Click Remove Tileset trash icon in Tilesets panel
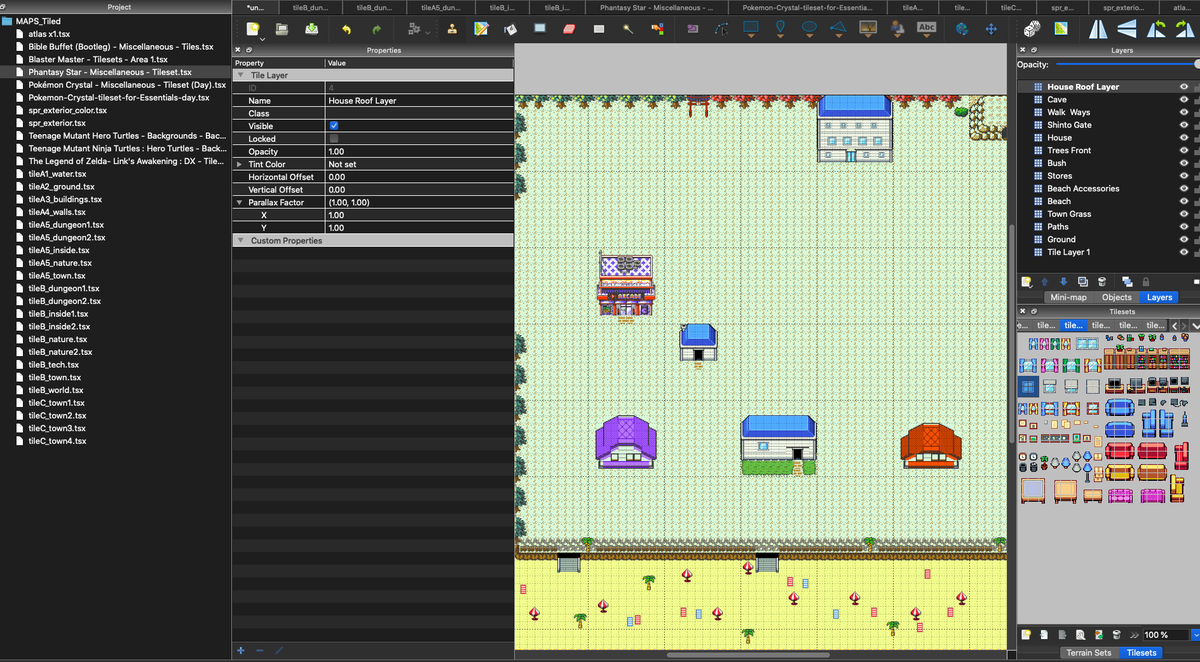This screenshot has width=1200, height=662. (x=1116, y=635)
